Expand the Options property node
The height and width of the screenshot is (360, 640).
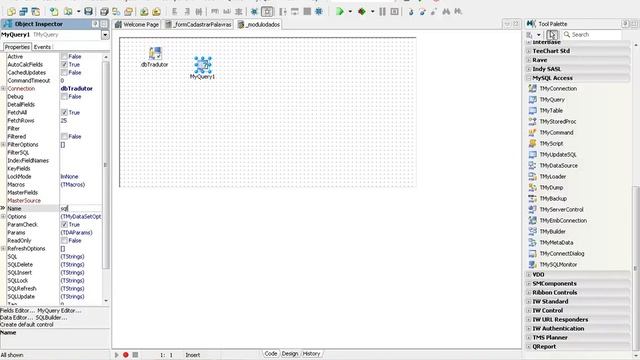pyautogui.click(x=3, y=216)
